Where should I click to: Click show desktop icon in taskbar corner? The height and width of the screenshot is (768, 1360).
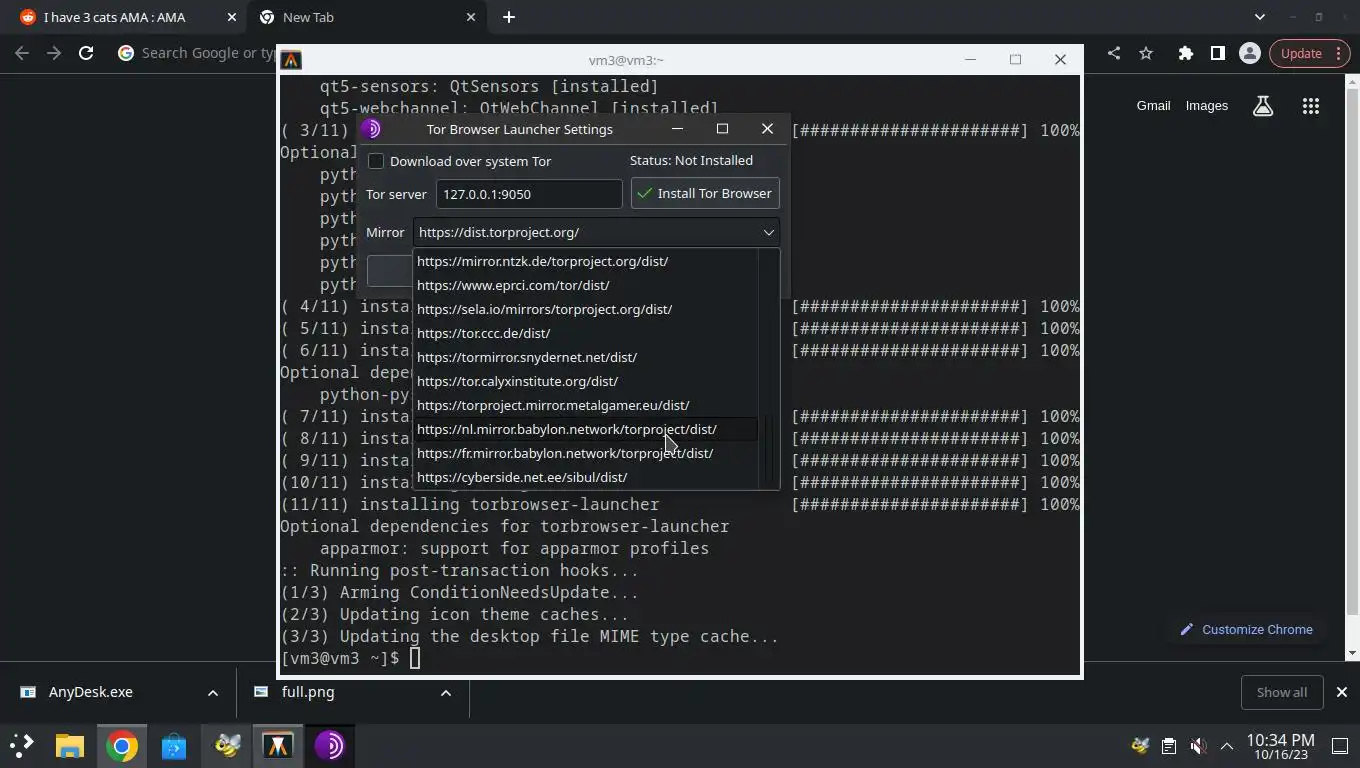(x=1340, y=745)
